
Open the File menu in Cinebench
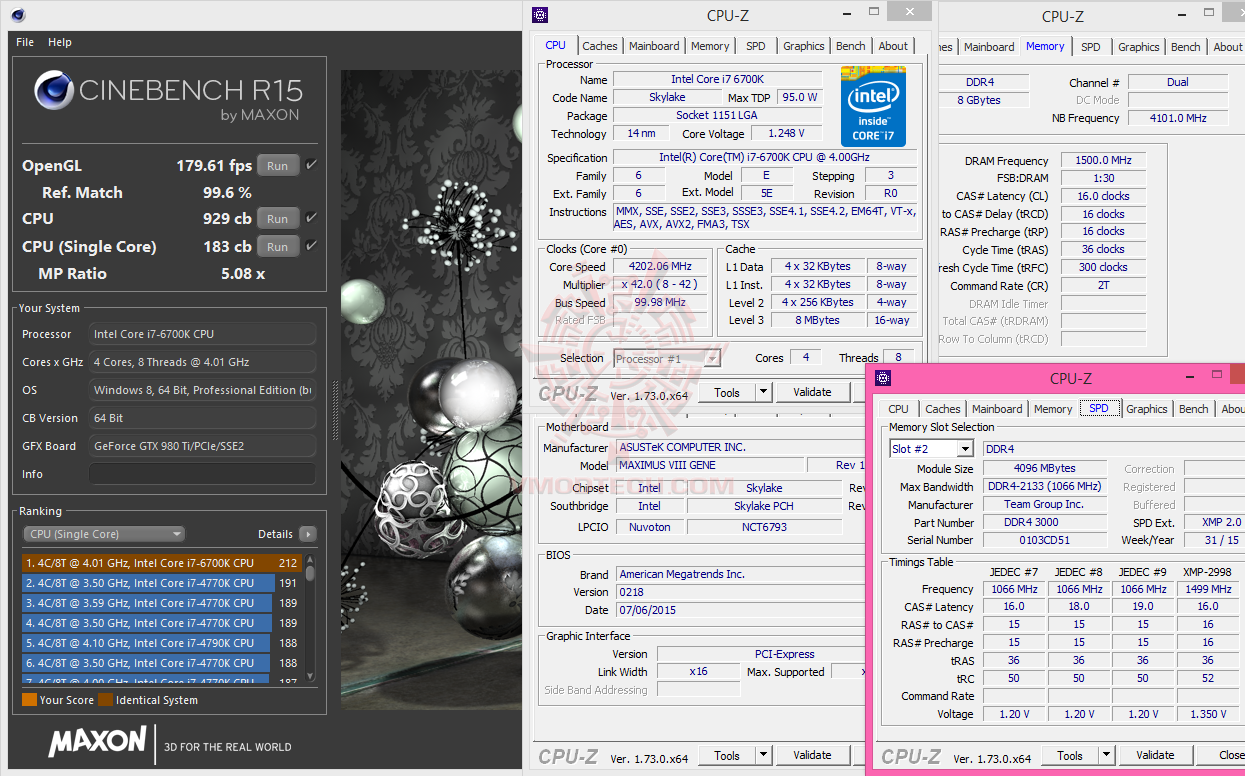[x=25, y=42]
